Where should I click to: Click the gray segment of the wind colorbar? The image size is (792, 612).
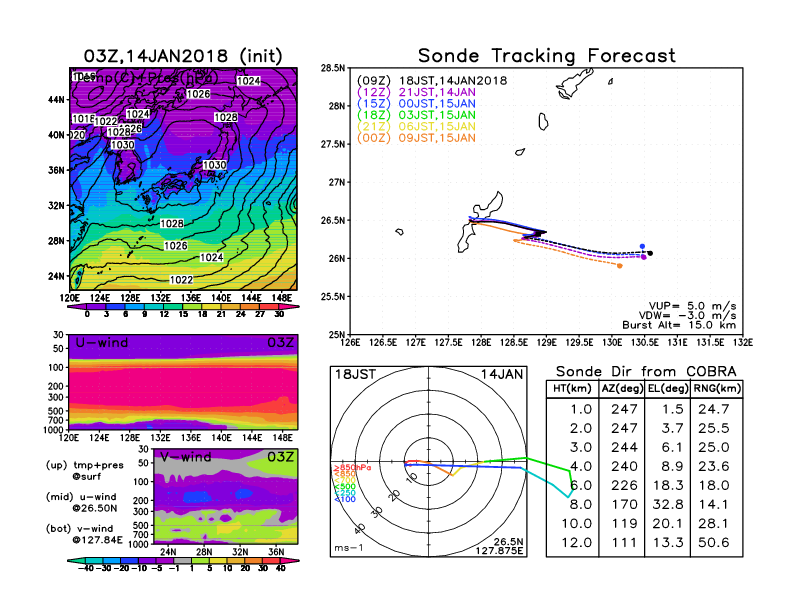[182, 560]
